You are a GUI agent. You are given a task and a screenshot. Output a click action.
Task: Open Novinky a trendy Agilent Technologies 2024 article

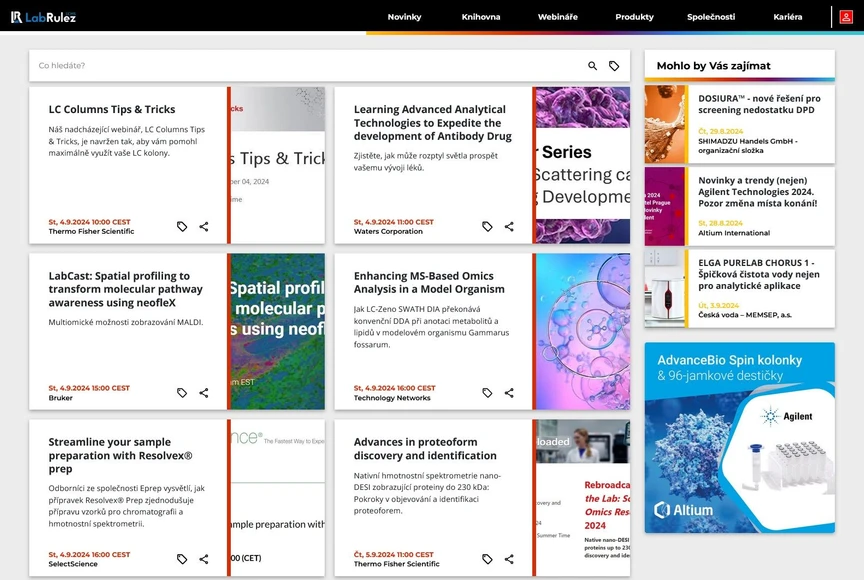758,192
